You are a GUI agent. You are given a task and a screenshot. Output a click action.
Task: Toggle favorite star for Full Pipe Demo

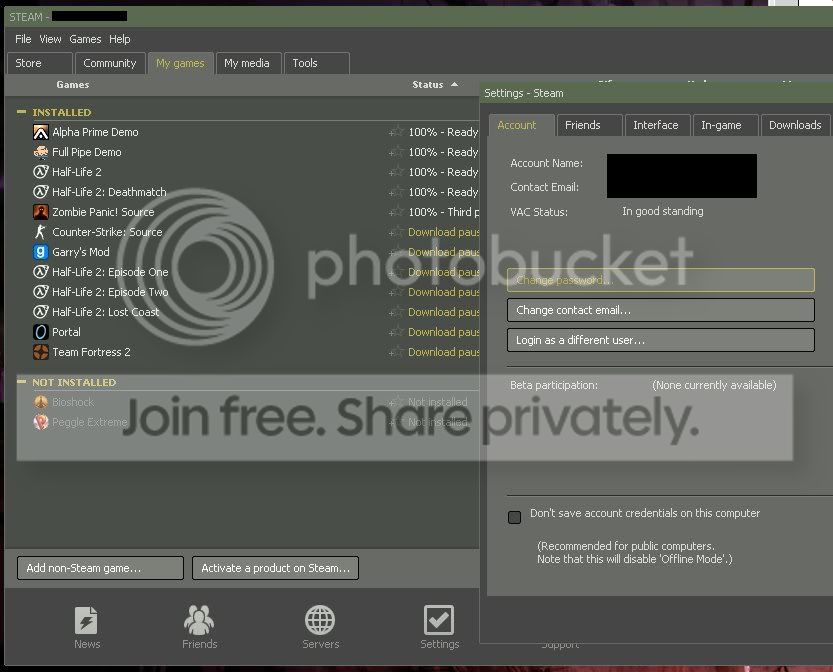[x=396, y=152]
